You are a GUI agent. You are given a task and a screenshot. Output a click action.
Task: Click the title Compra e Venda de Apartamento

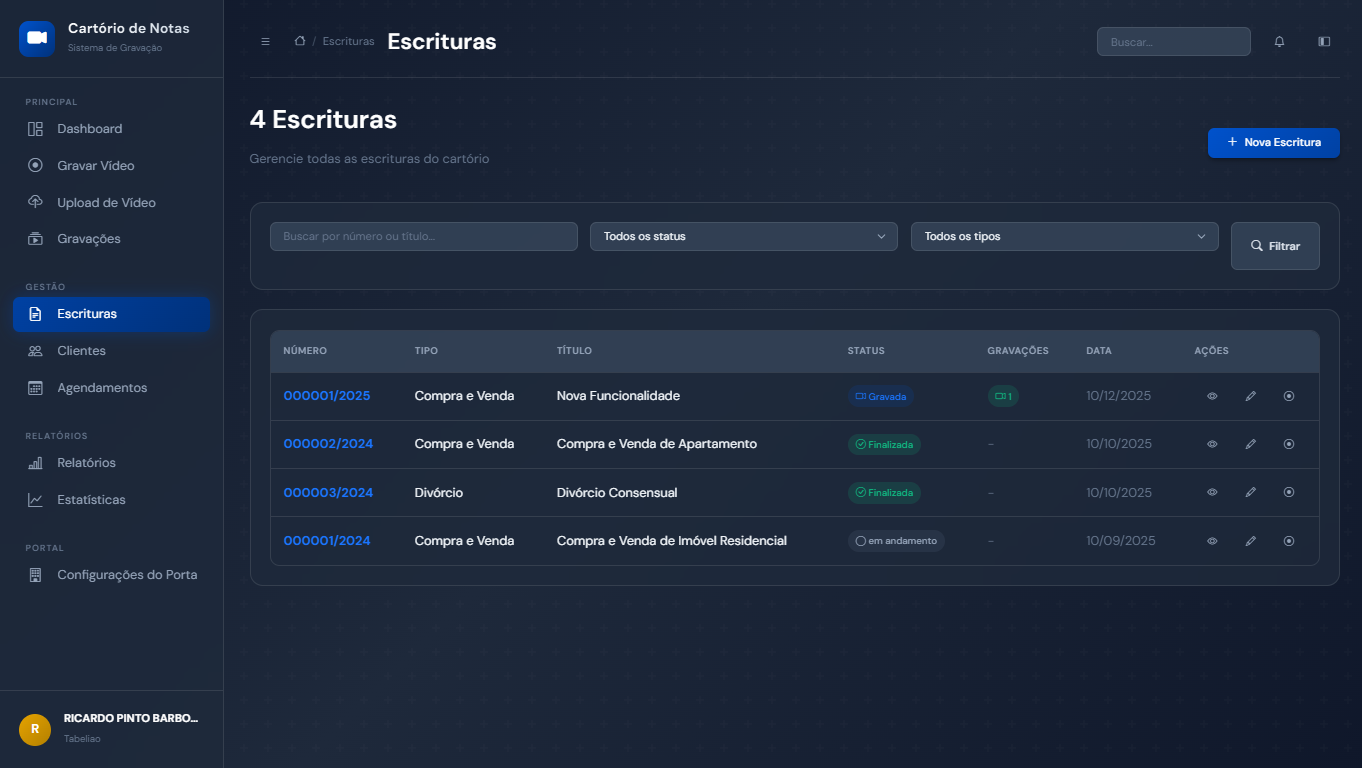657,444
